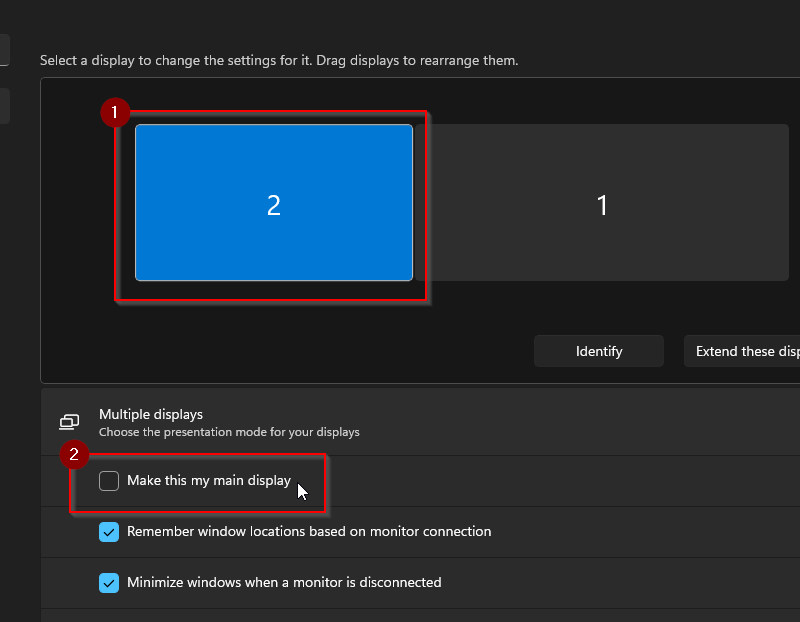Click 'Choose the presentation mode' subtitle
The height and width of the screenshot is (622, 800).
tap(228, 433)
